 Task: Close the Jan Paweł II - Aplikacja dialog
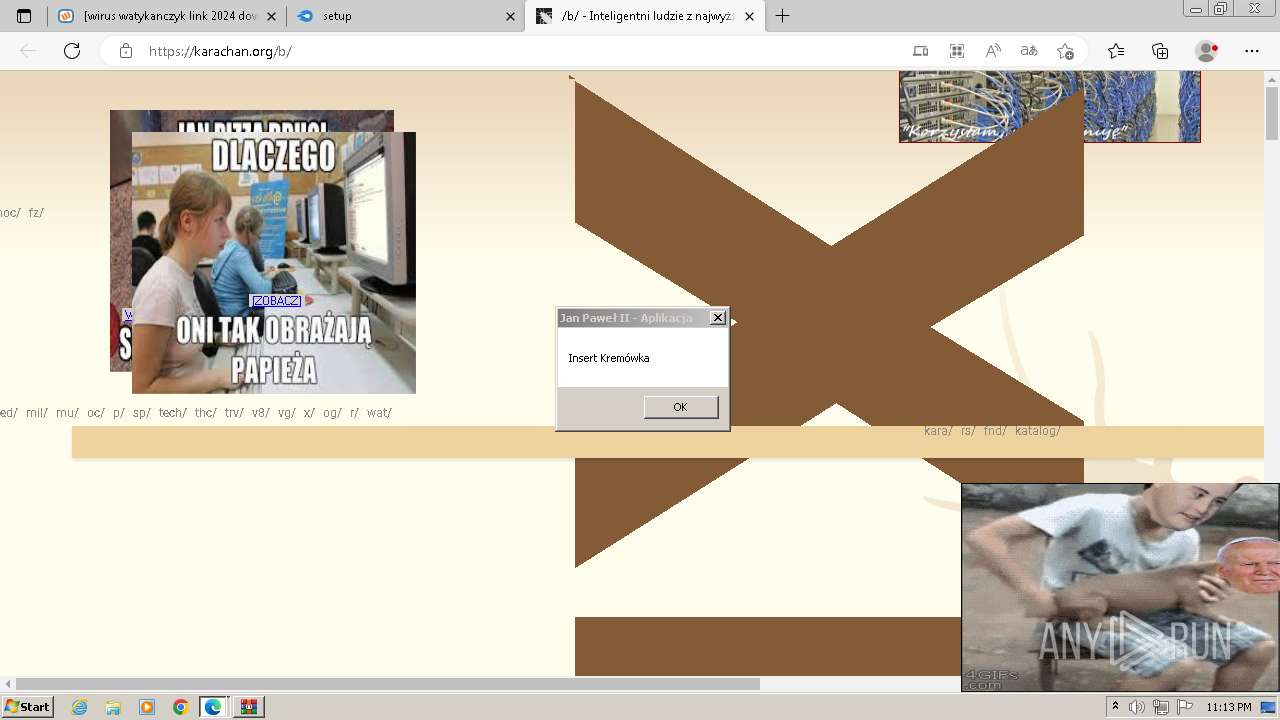point(717,317)
